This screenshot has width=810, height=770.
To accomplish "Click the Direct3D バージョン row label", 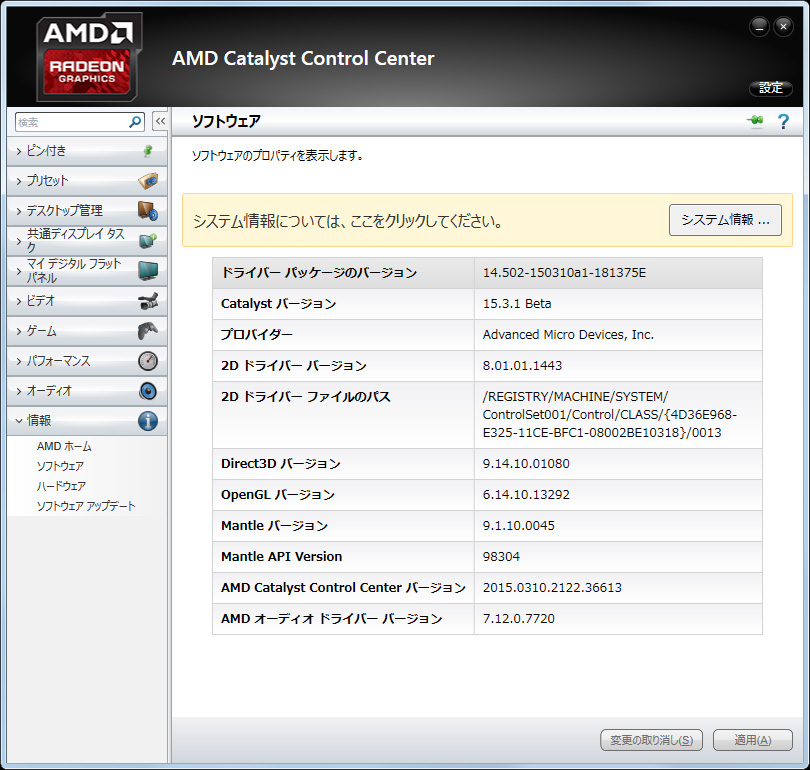I will coord(281,464).
